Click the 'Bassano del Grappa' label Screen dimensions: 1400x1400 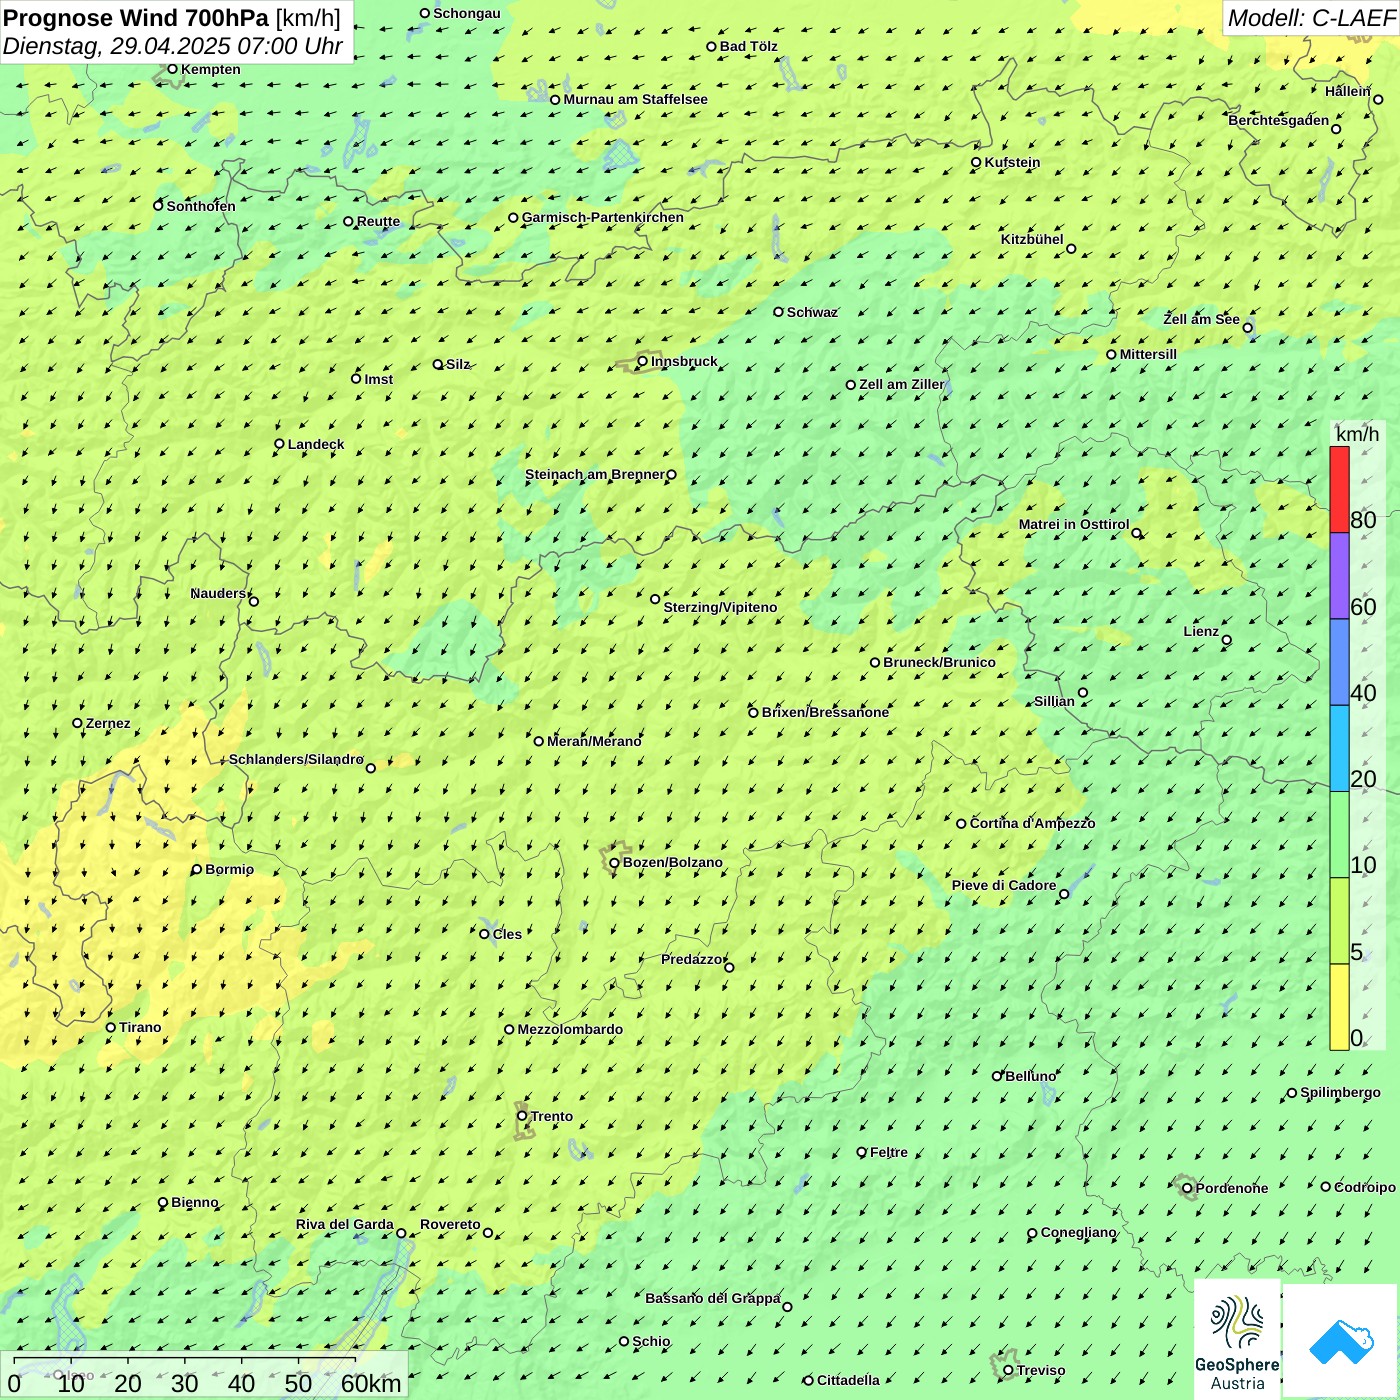[713, 1298]
